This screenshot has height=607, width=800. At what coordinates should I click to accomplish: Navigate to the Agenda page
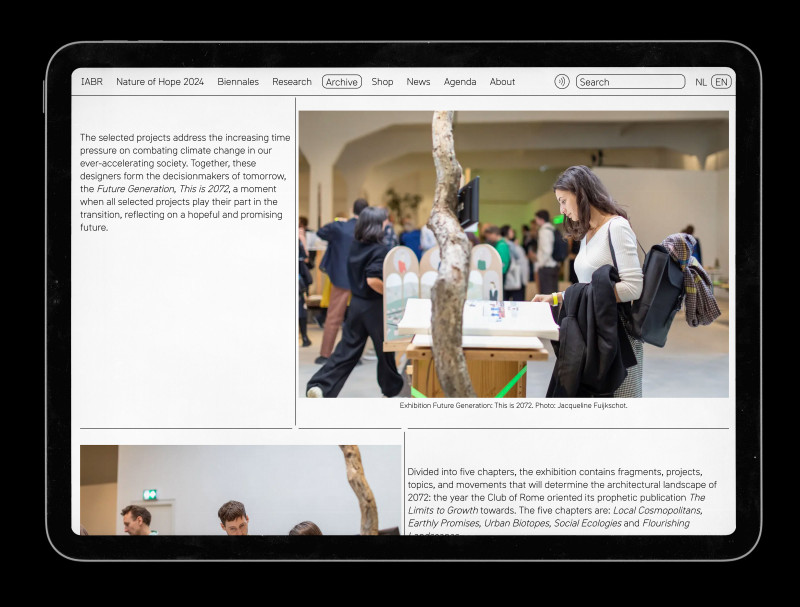pos(460,82)
